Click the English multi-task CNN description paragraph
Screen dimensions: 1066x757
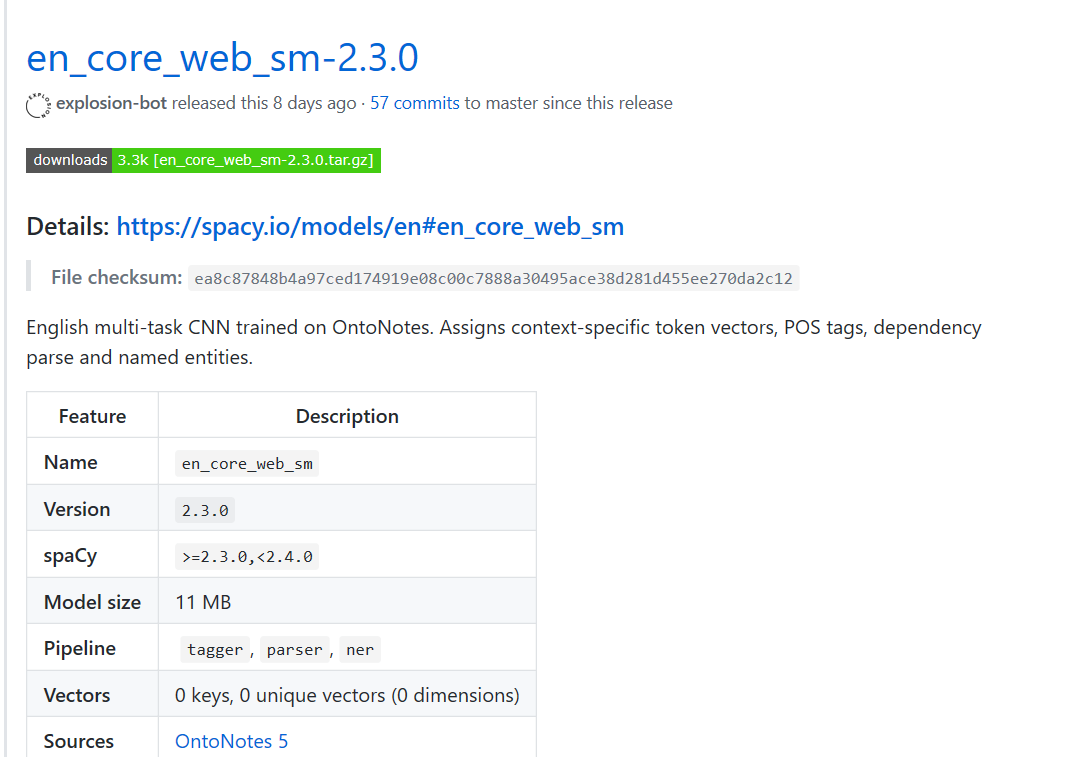pyautogui.click(x=504, y=342)
